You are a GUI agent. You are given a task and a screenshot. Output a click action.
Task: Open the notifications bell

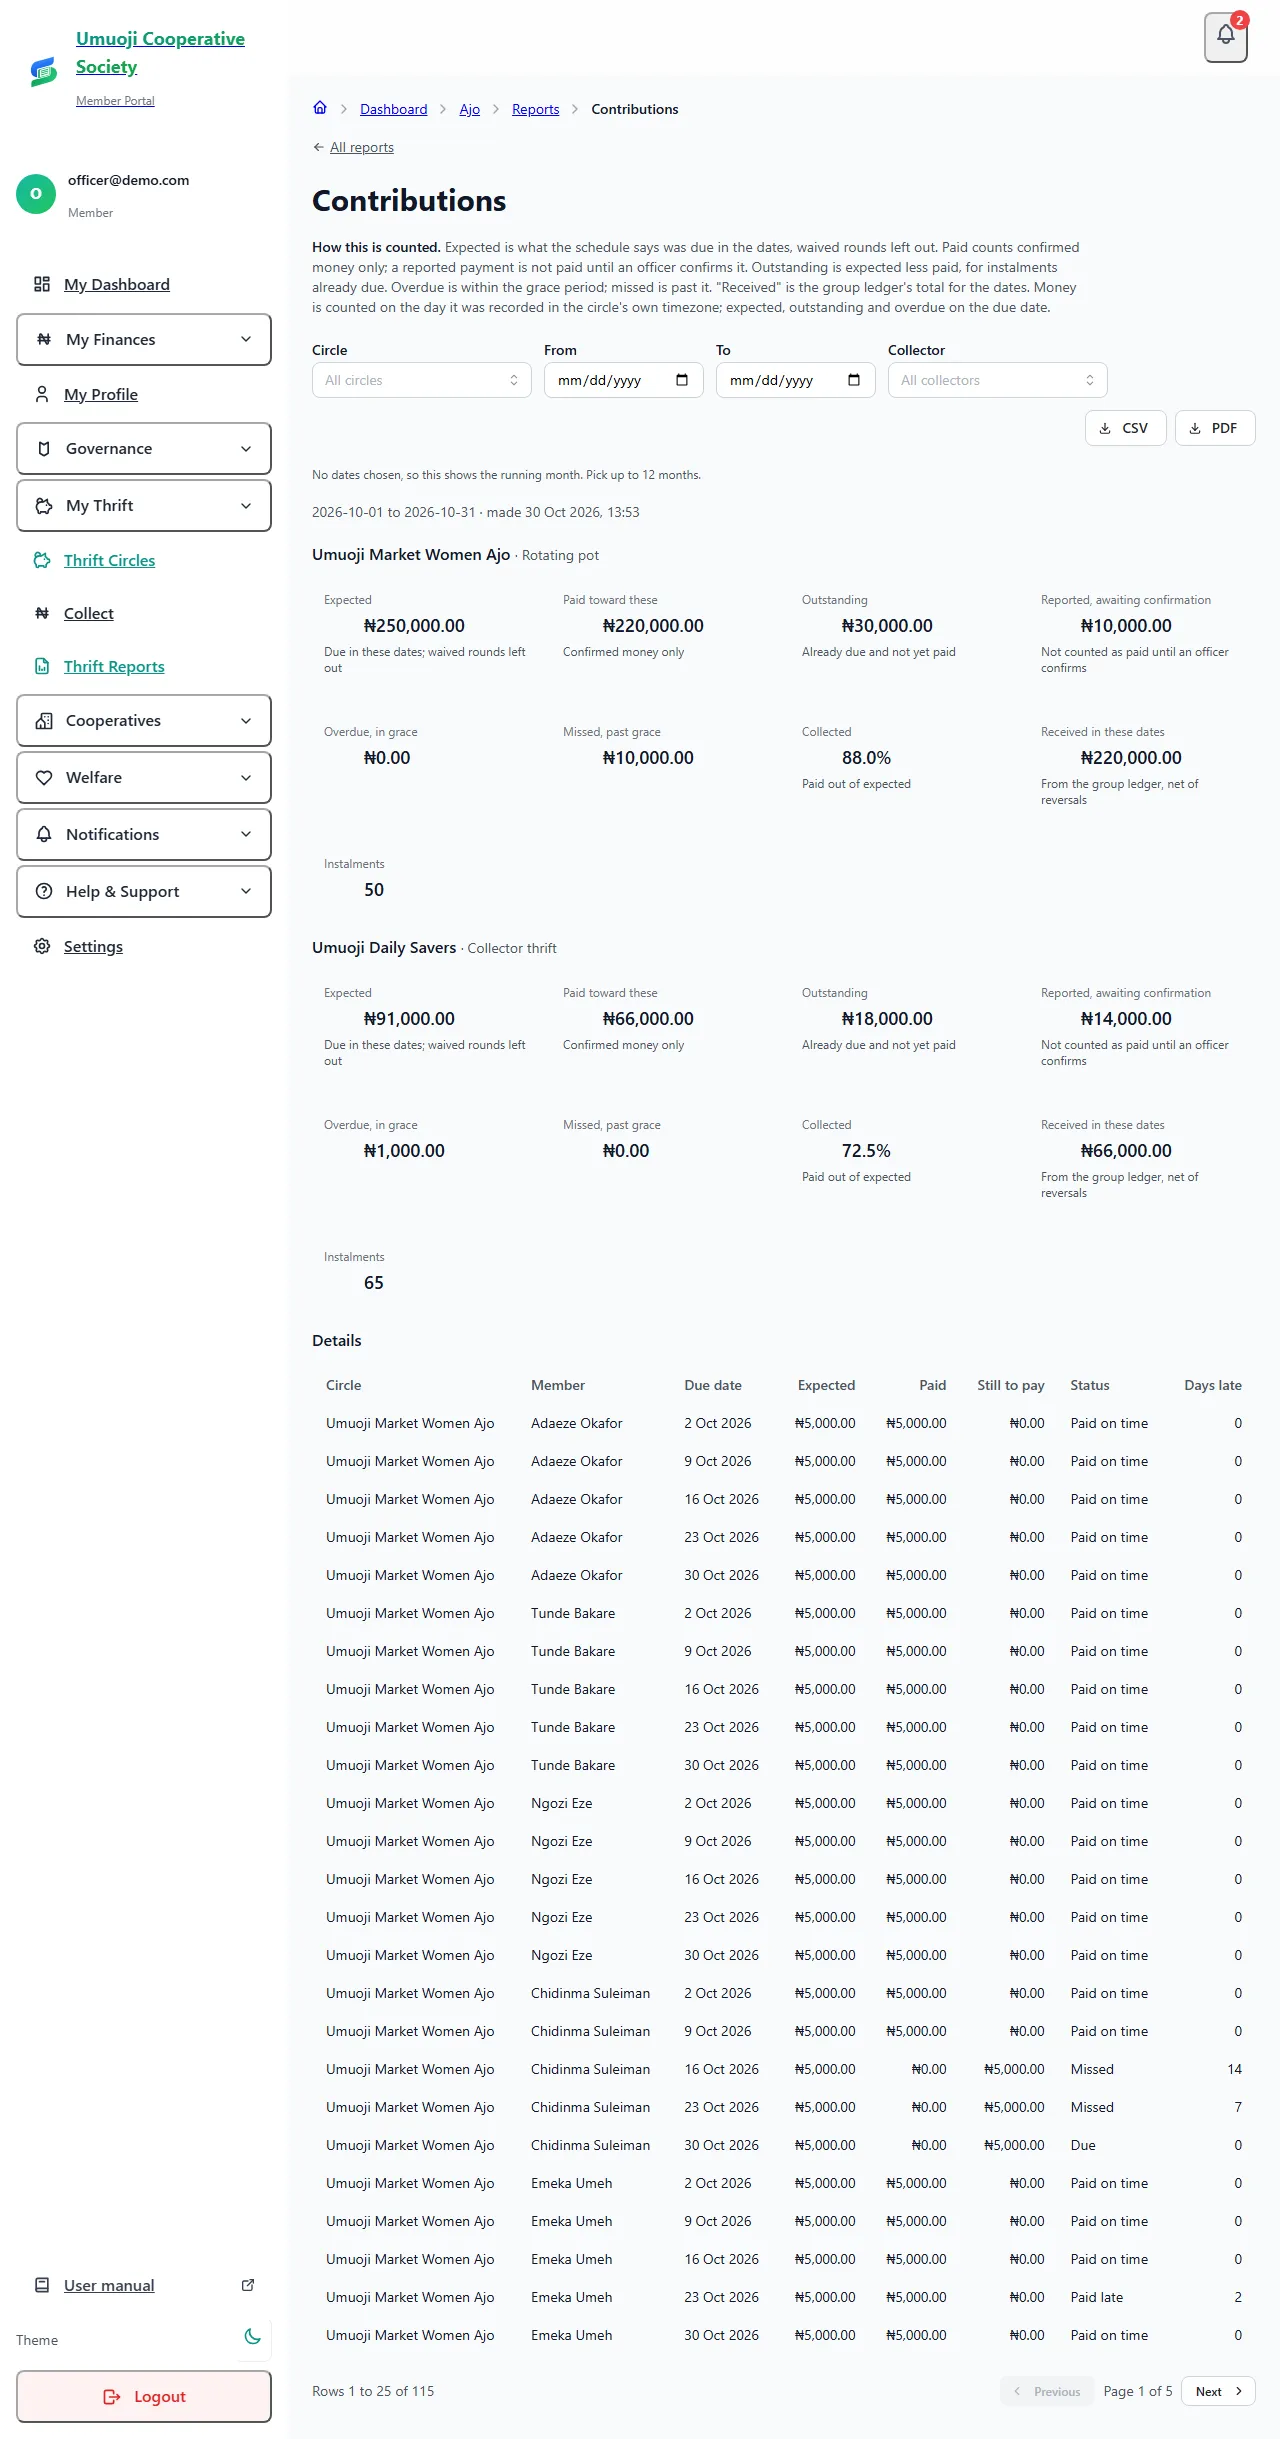pyautogui.click(x=1225, y=37)
